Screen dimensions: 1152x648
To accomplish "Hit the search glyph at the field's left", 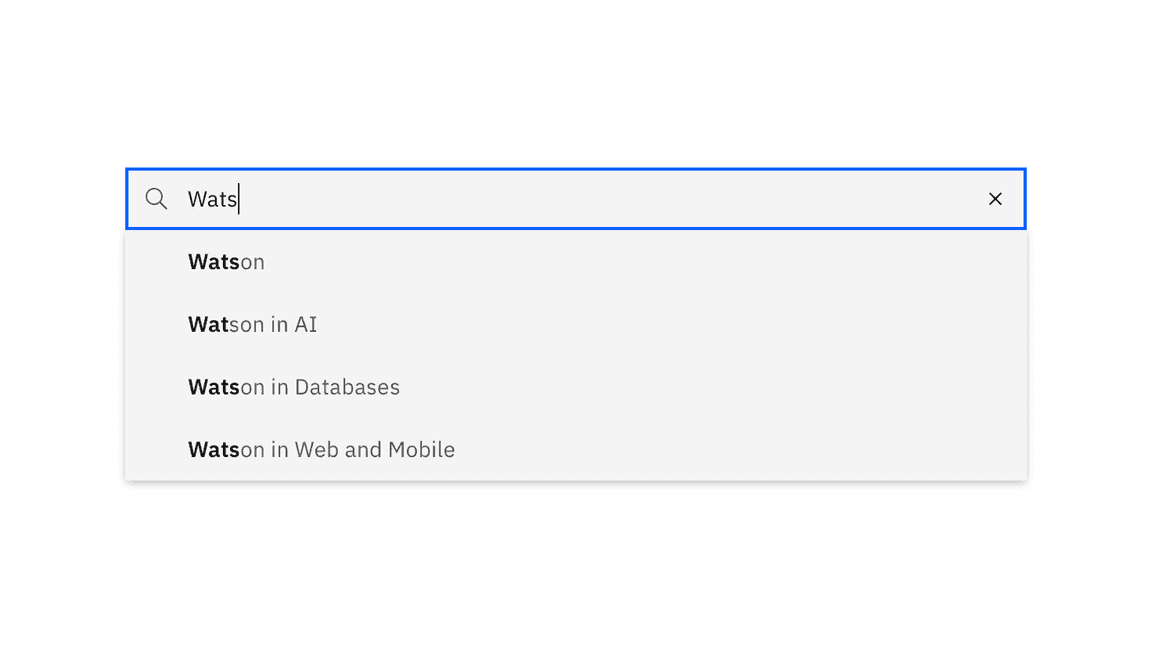I will [156, 198].
